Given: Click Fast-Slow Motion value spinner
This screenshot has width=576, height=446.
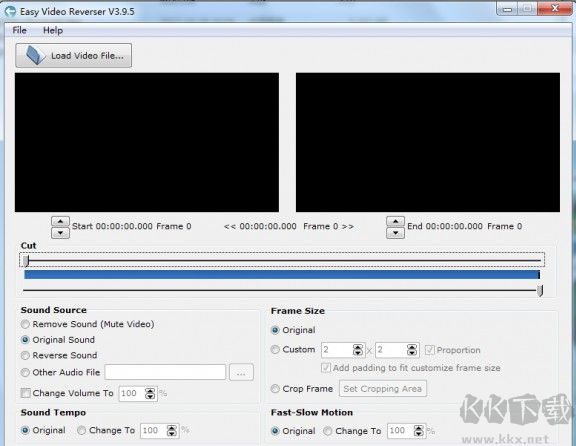Looking at the screenshot, I should pos(419,431).
